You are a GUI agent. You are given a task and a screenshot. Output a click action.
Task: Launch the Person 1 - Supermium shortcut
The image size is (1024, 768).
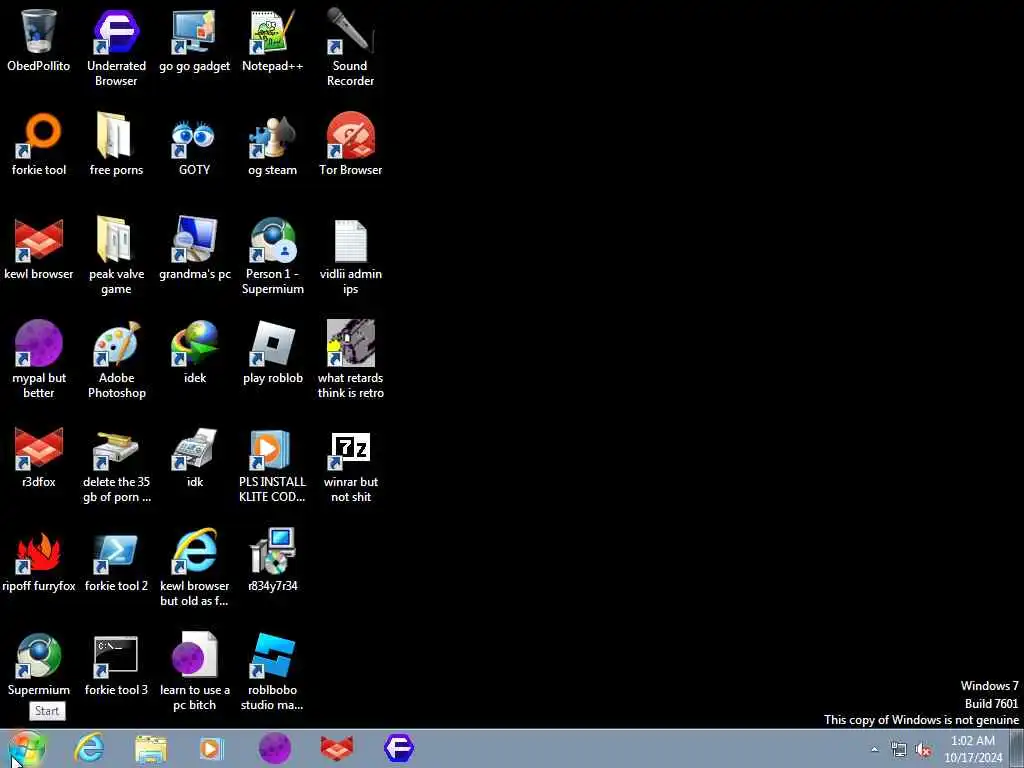tap(272, 255)
